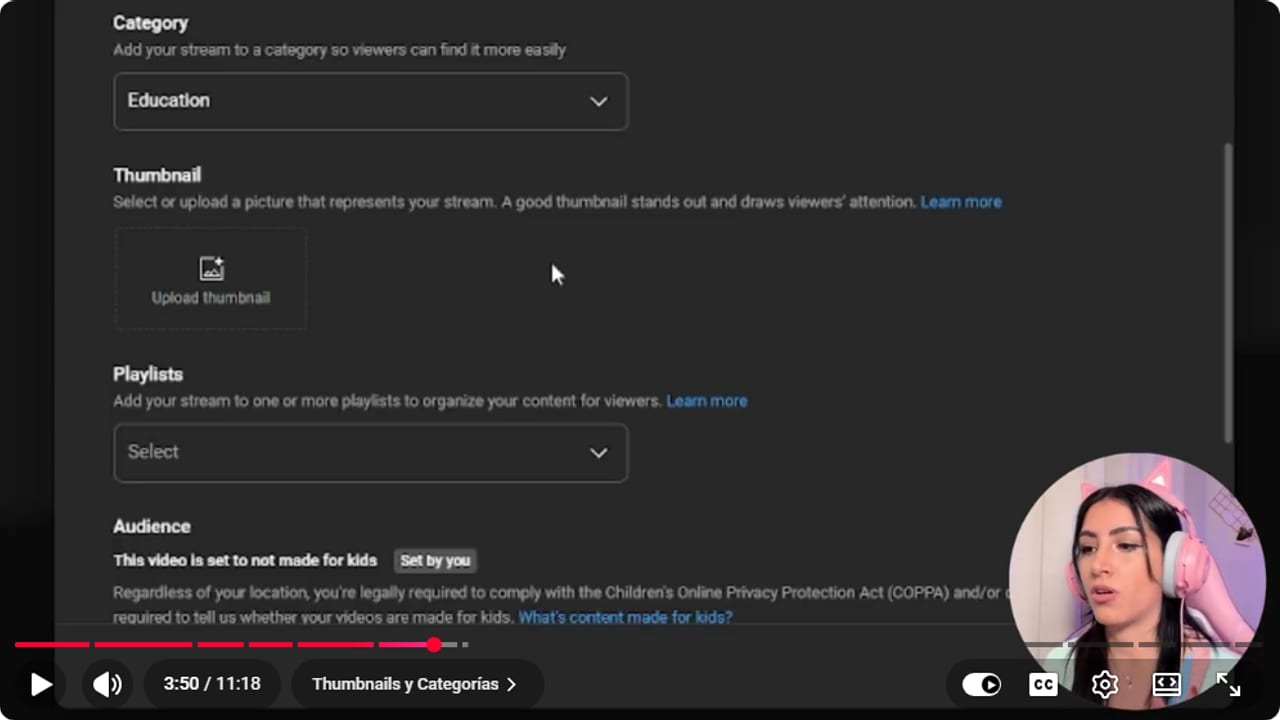The image size is (1280, 720).
Task: Mute the video volume
Action: [x=107, y=684]
